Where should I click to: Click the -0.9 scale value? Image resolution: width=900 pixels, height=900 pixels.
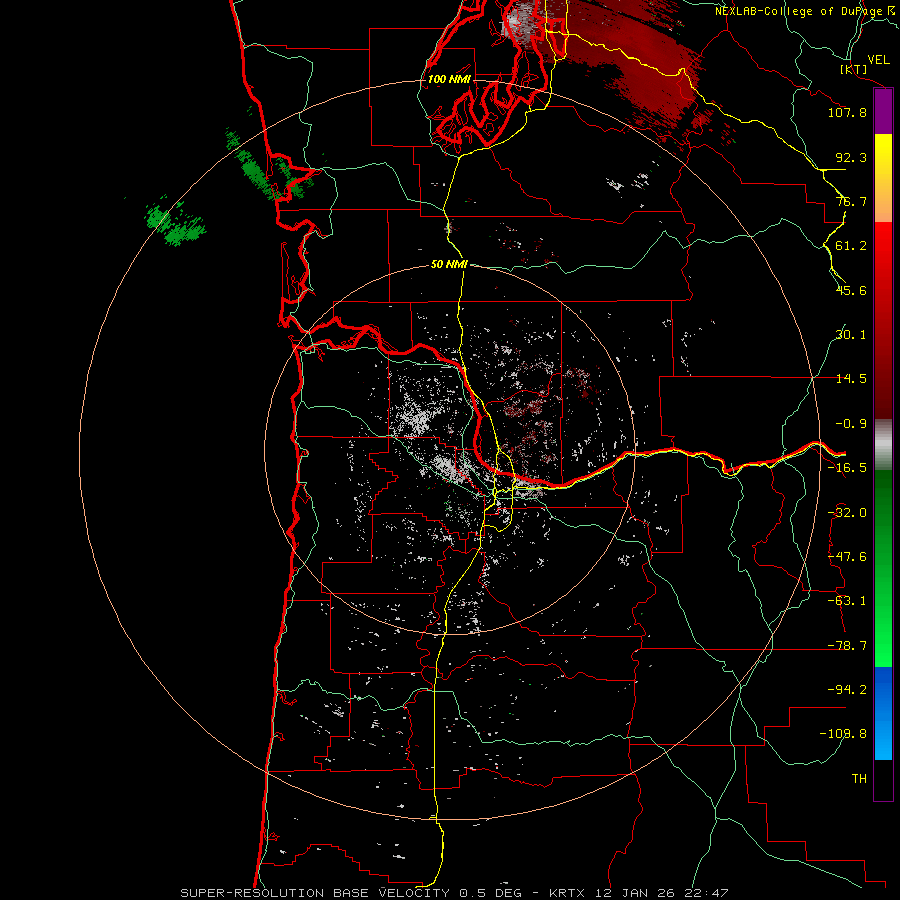tap(851, 424)
